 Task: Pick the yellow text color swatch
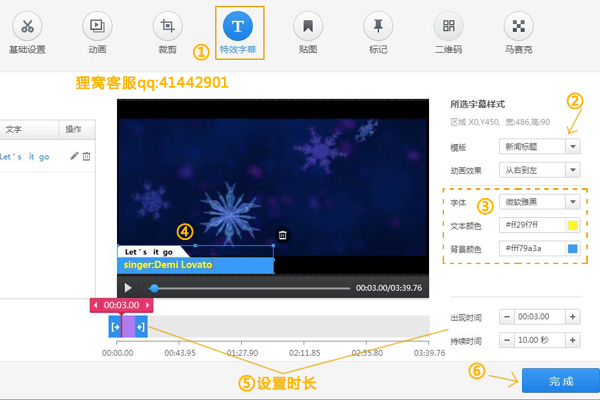click(572, 225)
